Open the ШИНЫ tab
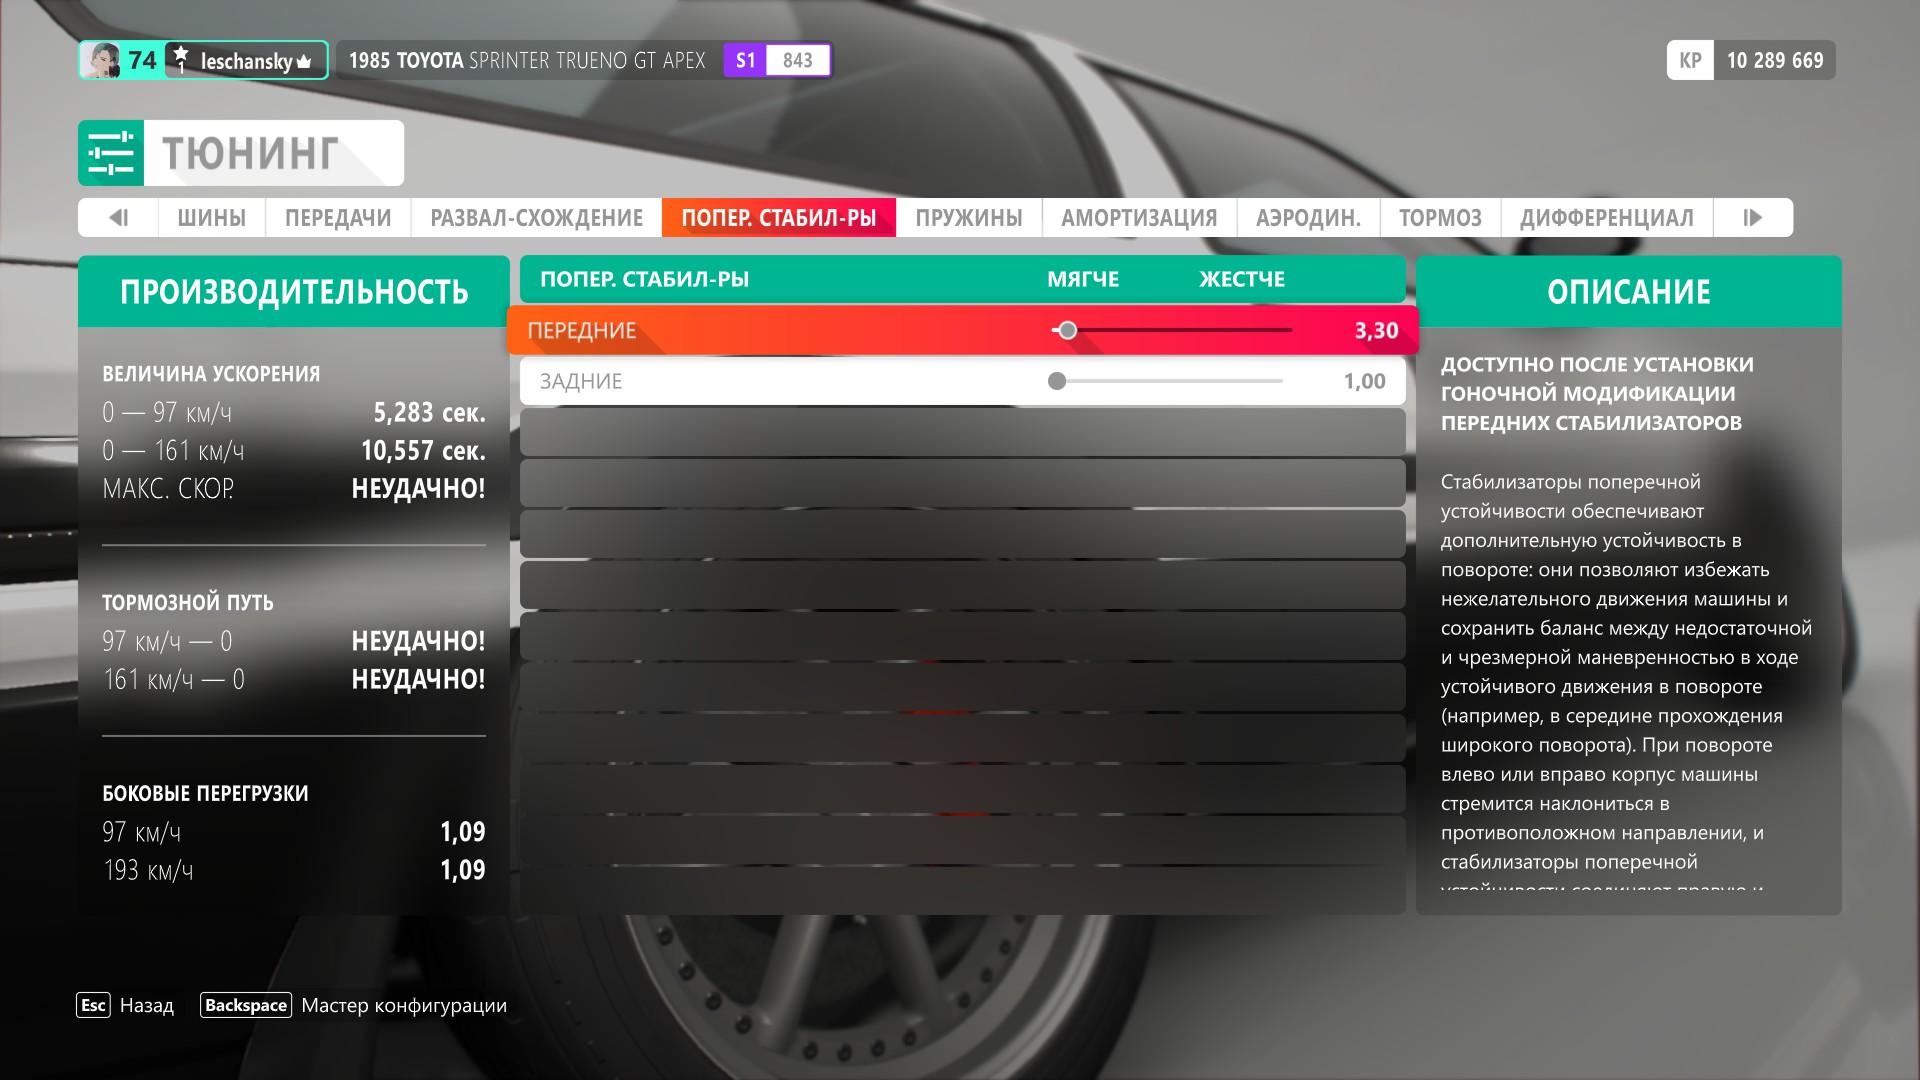This screenshot has height=1080, width=1920. [x=211, y=217]
